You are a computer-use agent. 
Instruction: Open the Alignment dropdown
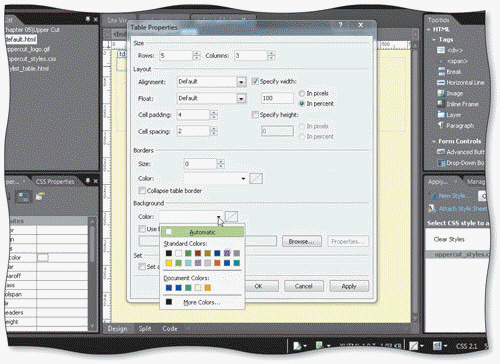click(241, 82)
